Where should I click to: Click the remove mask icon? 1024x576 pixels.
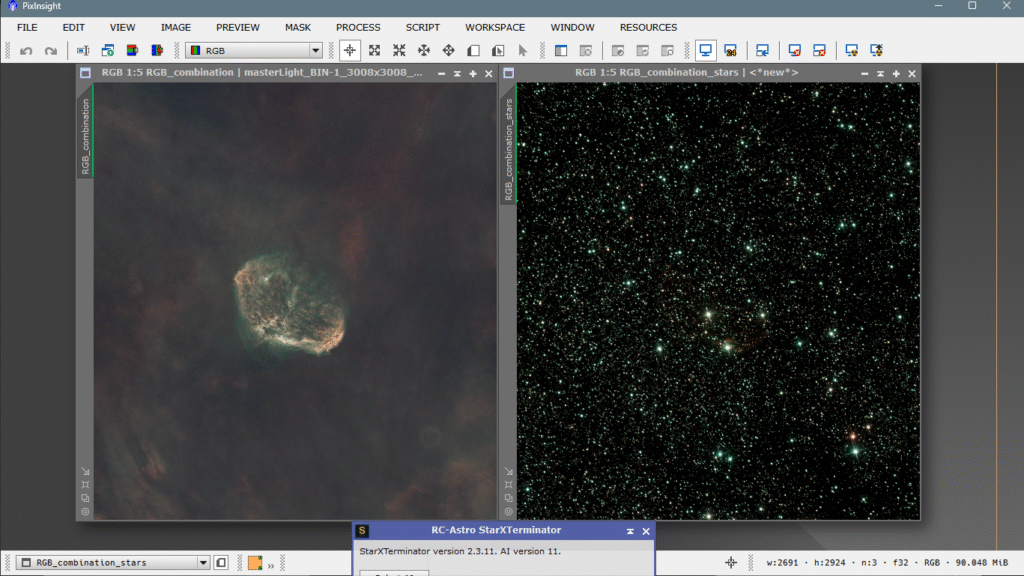tap(586, 50)
